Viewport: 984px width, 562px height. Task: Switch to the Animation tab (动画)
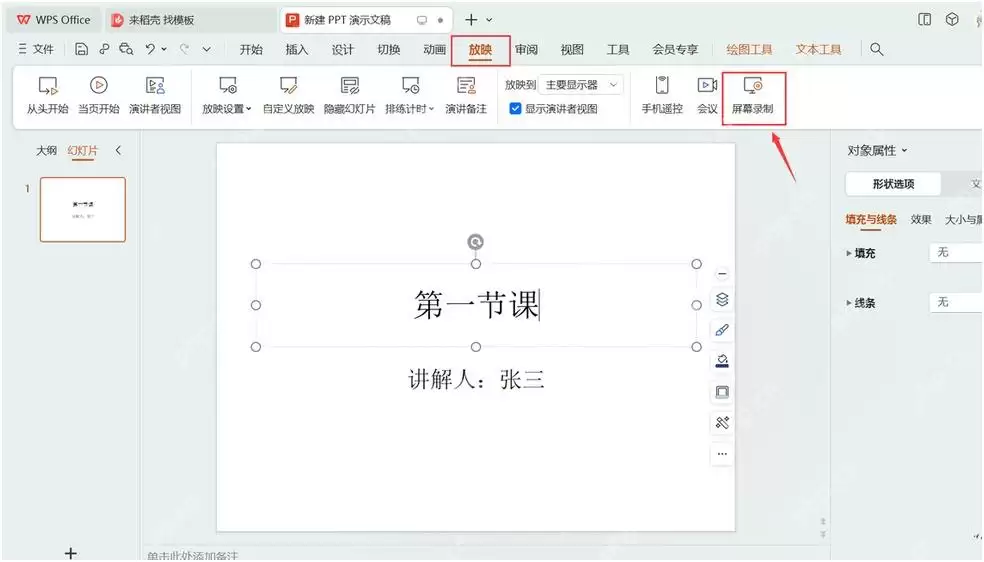coord(434,50)
